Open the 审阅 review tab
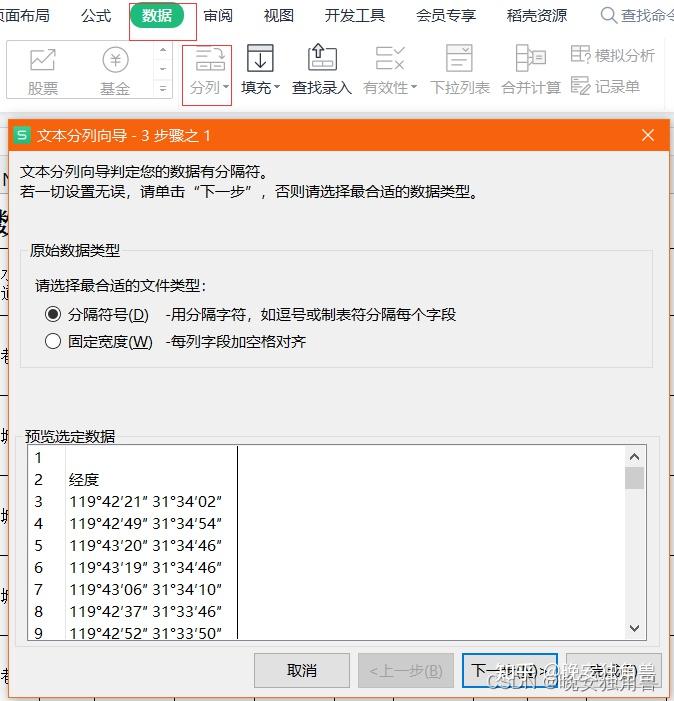The height and width of the screenshot is (701, 674). click(218, 16)
